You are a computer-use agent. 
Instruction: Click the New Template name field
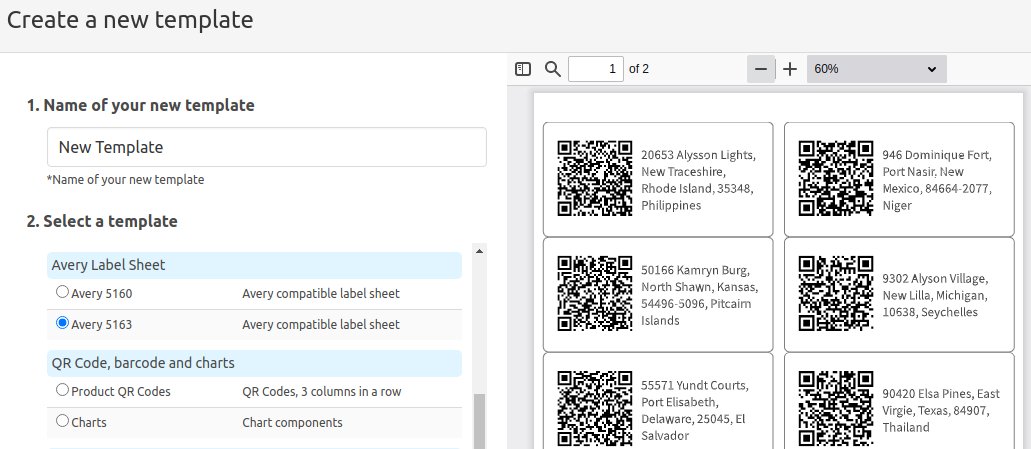(x=267, y=147)
